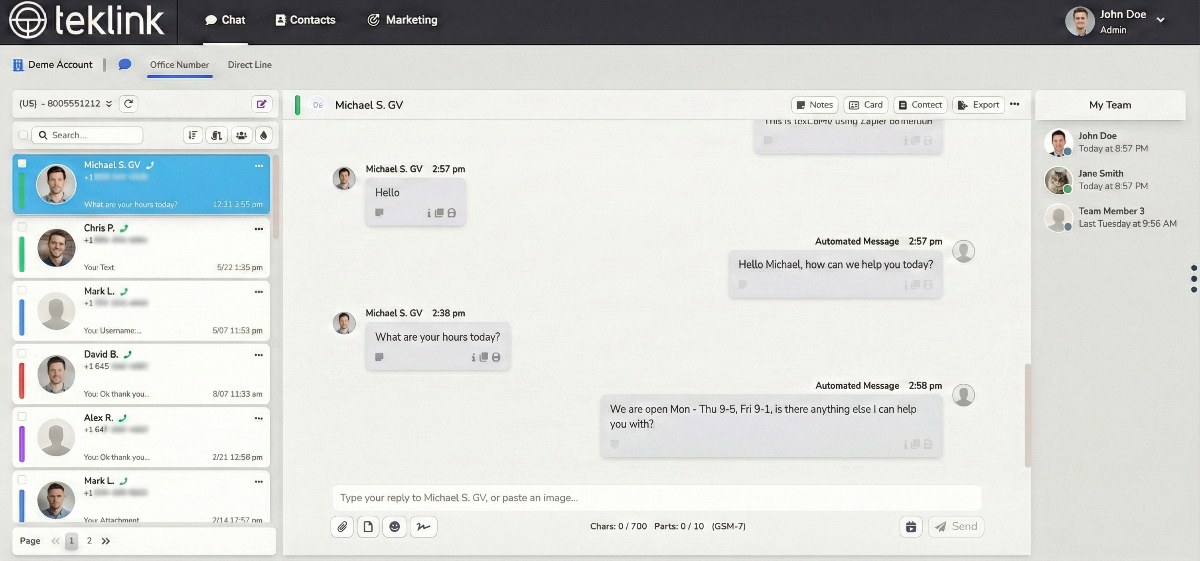Click the red color bar on David B. card
The height and width of the screenshot is (561, 1200).
[x=22, y=379]
